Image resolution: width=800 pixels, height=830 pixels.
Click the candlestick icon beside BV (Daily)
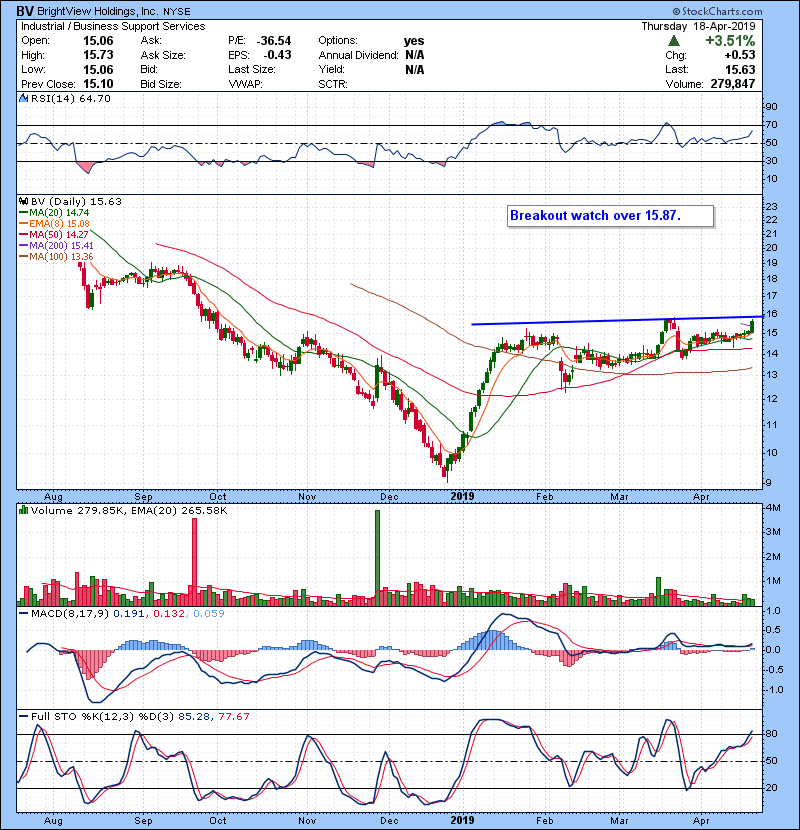point(23,201)
